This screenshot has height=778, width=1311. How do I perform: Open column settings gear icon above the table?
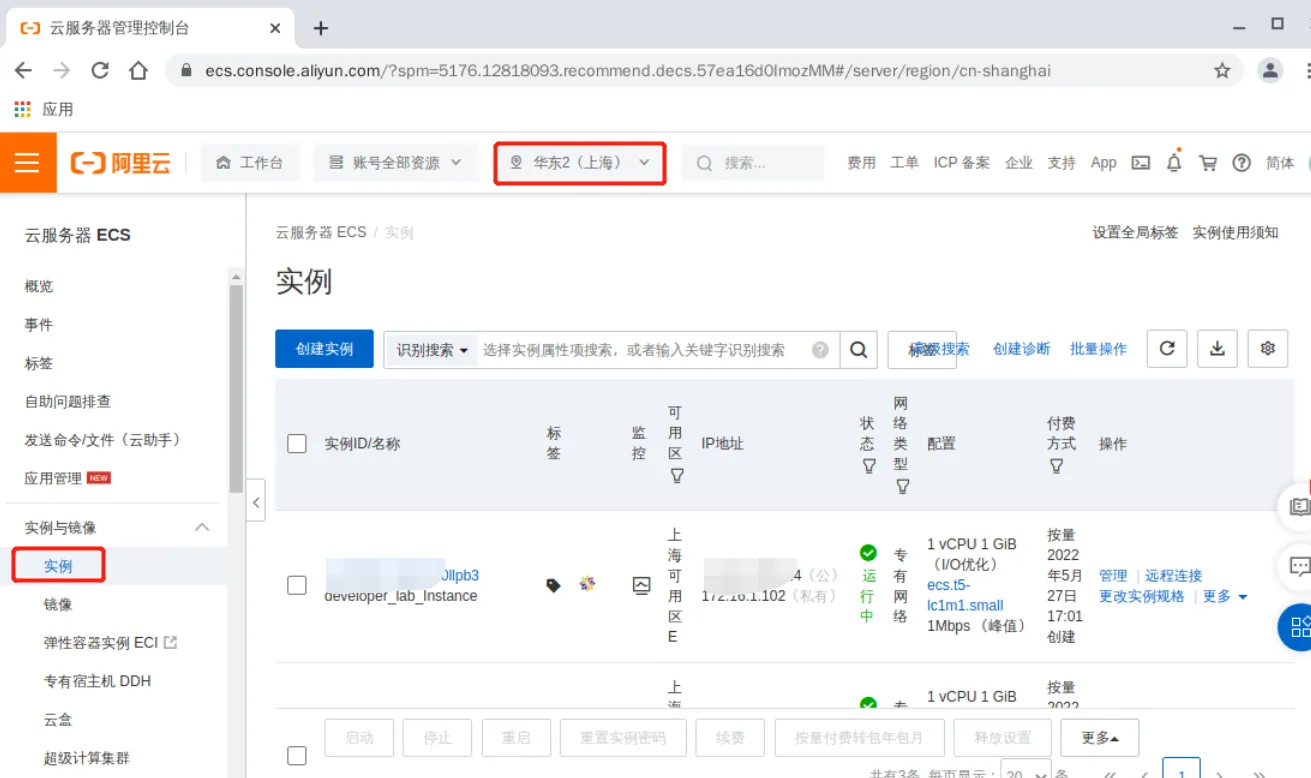[1268, 348]
